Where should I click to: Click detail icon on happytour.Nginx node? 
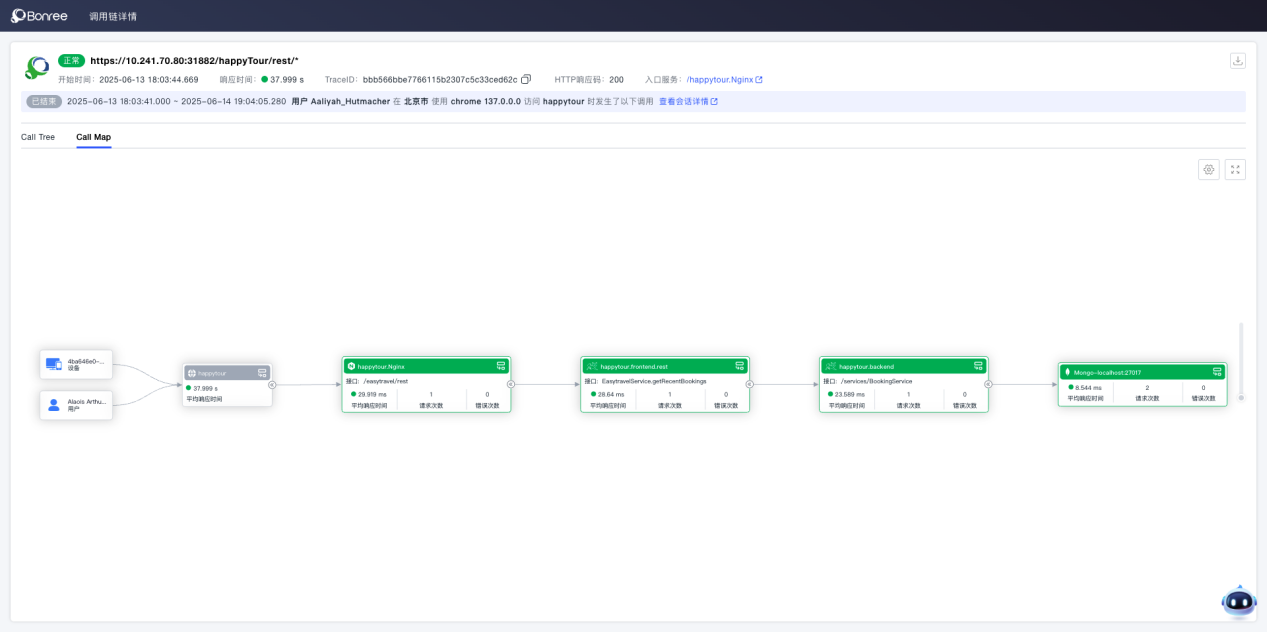(501, 366)
